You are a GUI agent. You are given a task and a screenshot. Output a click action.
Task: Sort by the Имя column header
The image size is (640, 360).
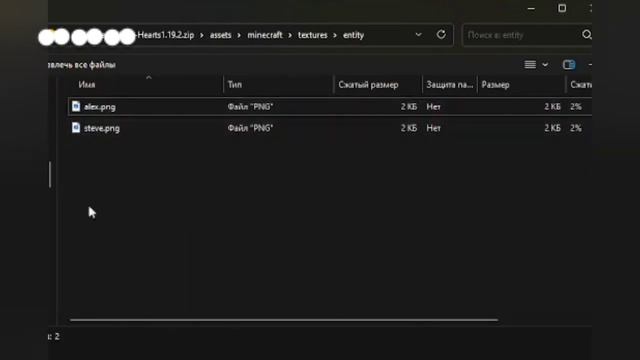87,84
